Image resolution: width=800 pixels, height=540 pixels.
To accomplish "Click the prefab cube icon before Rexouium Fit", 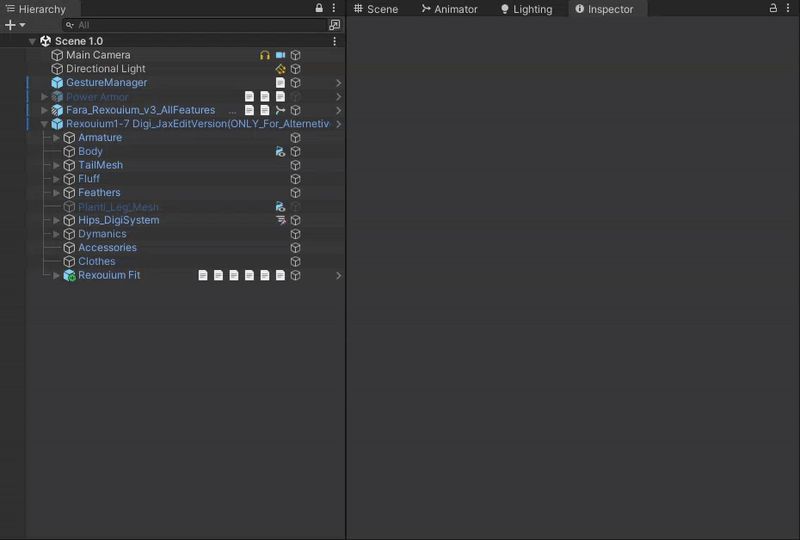I will tap(69, 276).
